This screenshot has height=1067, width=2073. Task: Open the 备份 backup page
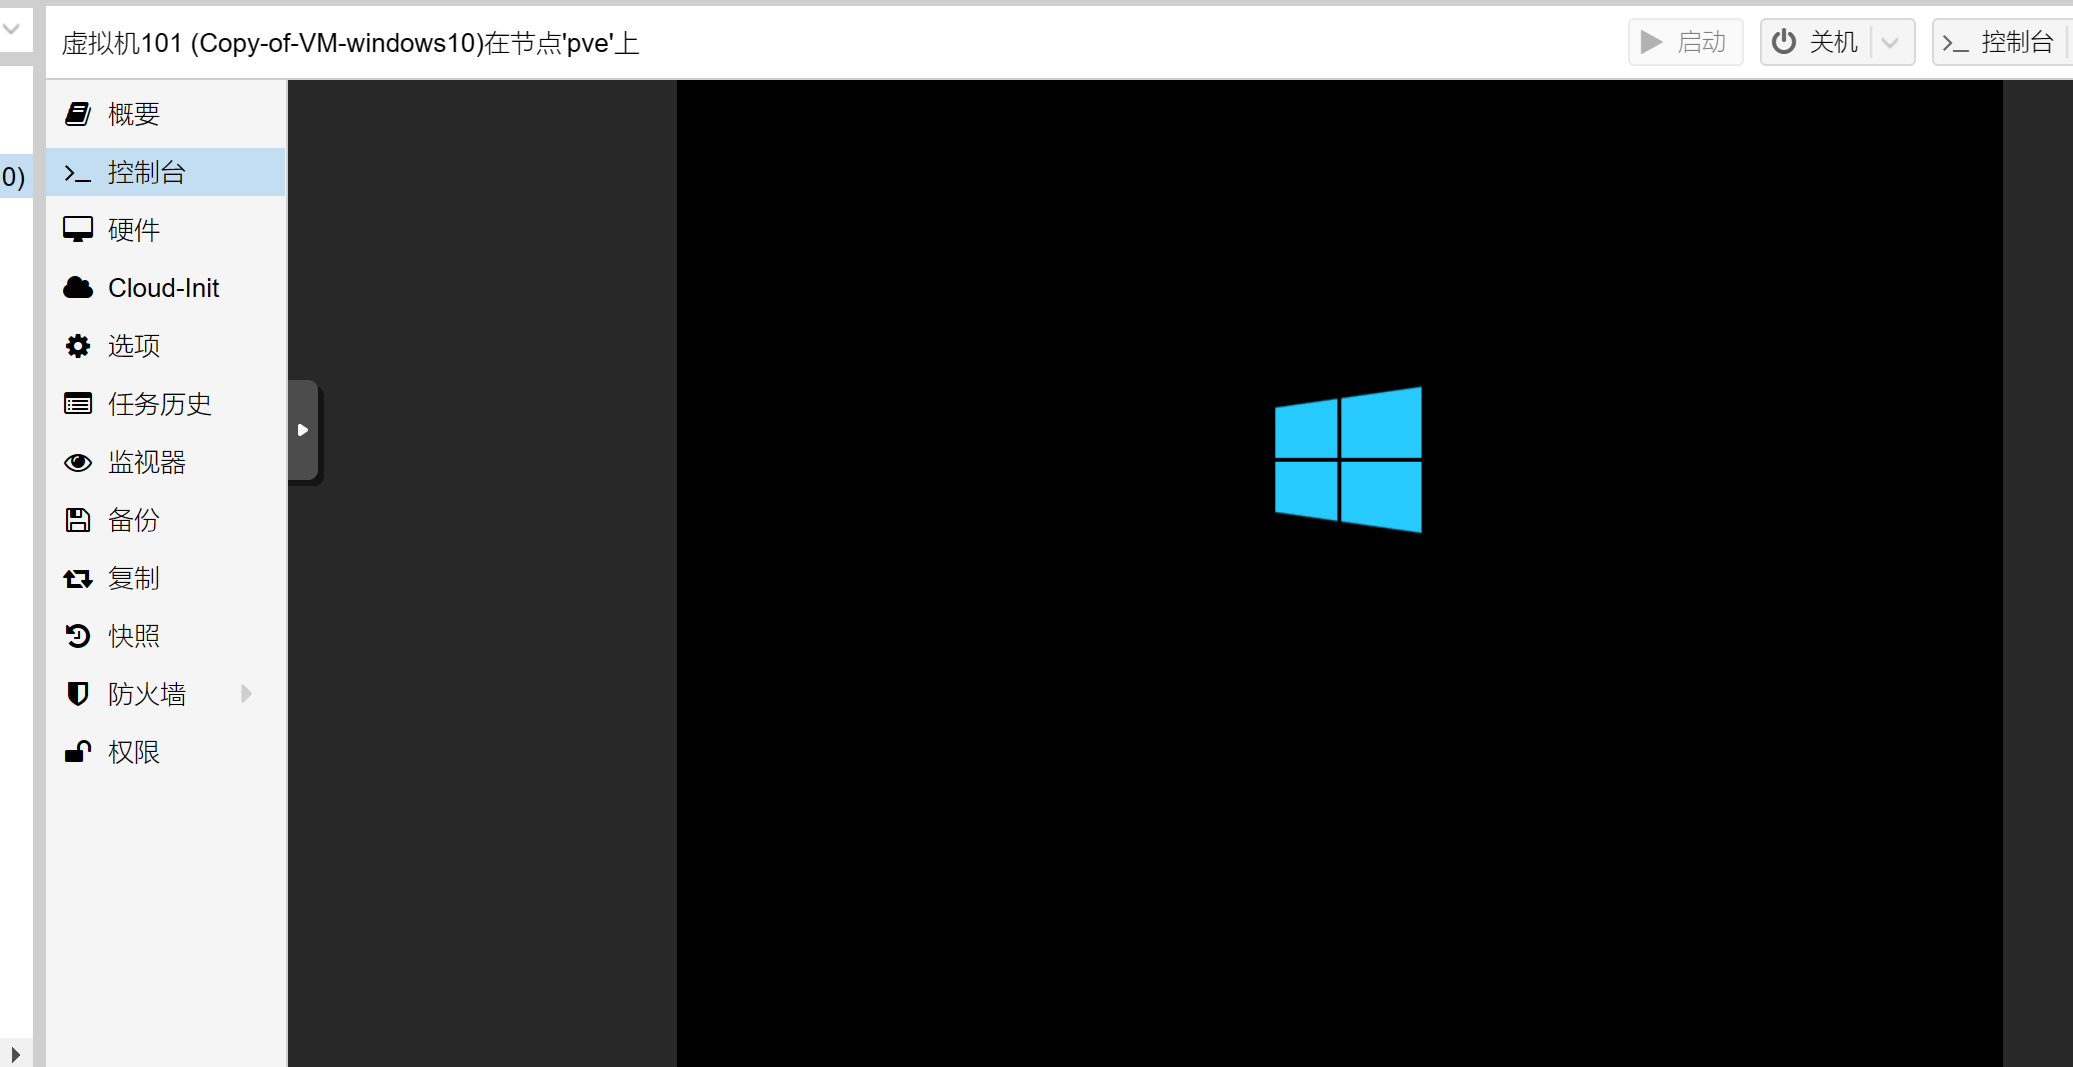coord(166,520)
